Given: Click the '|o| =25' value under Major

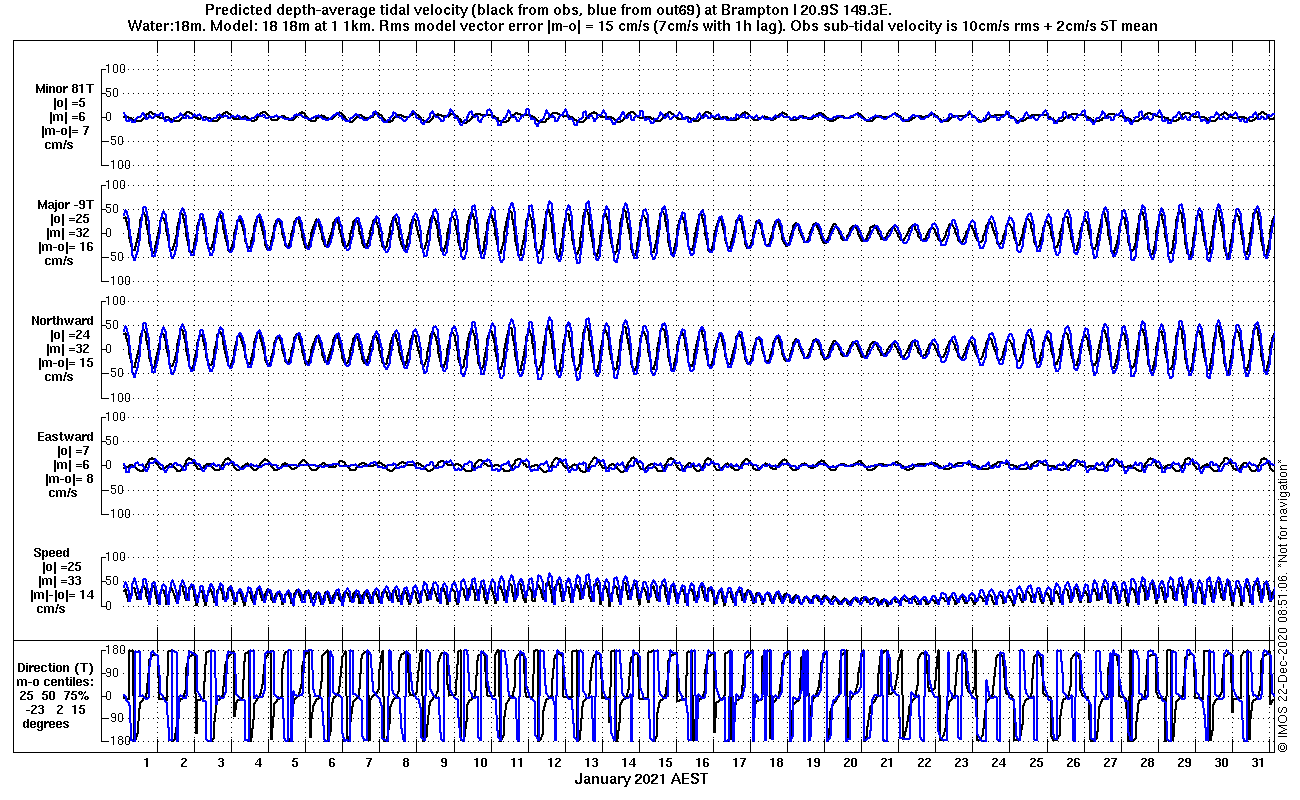Looking at the screenshot, I should point(70,219).
